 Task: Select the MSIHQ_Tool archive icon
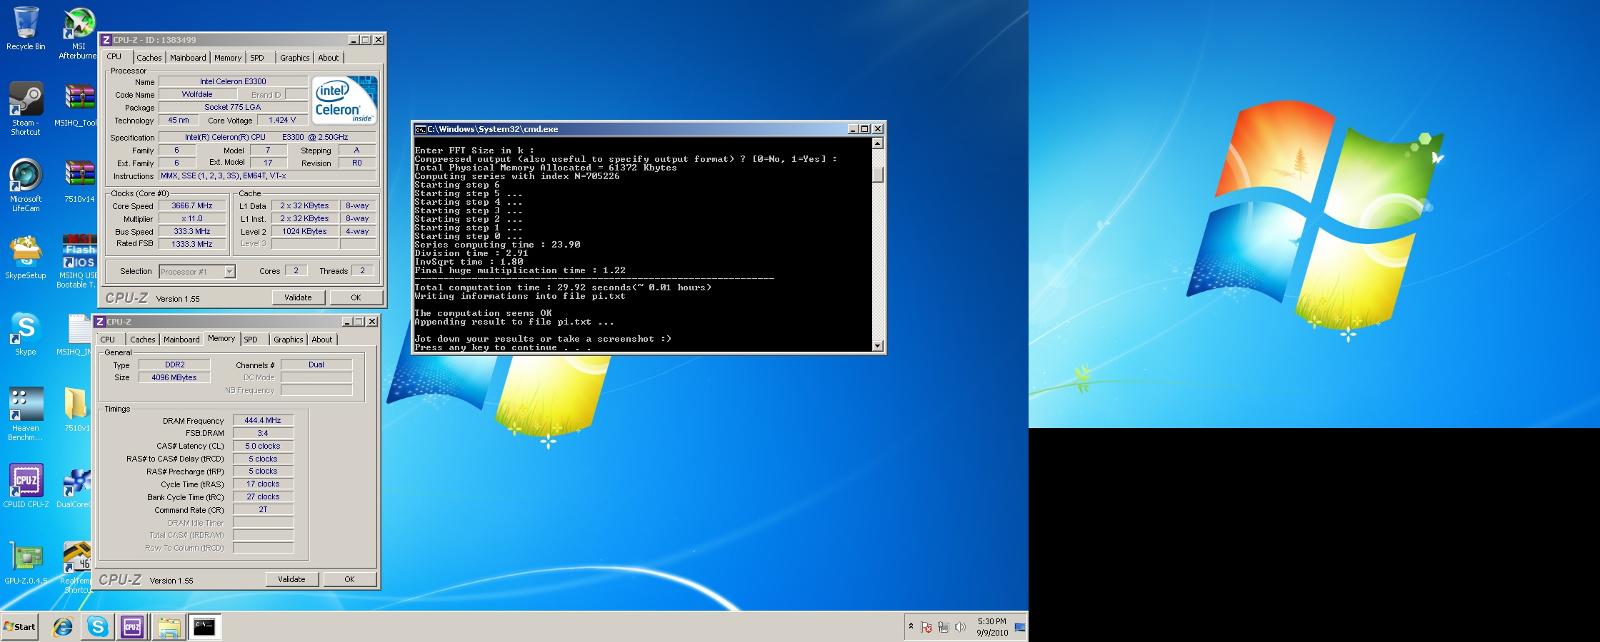79,104
